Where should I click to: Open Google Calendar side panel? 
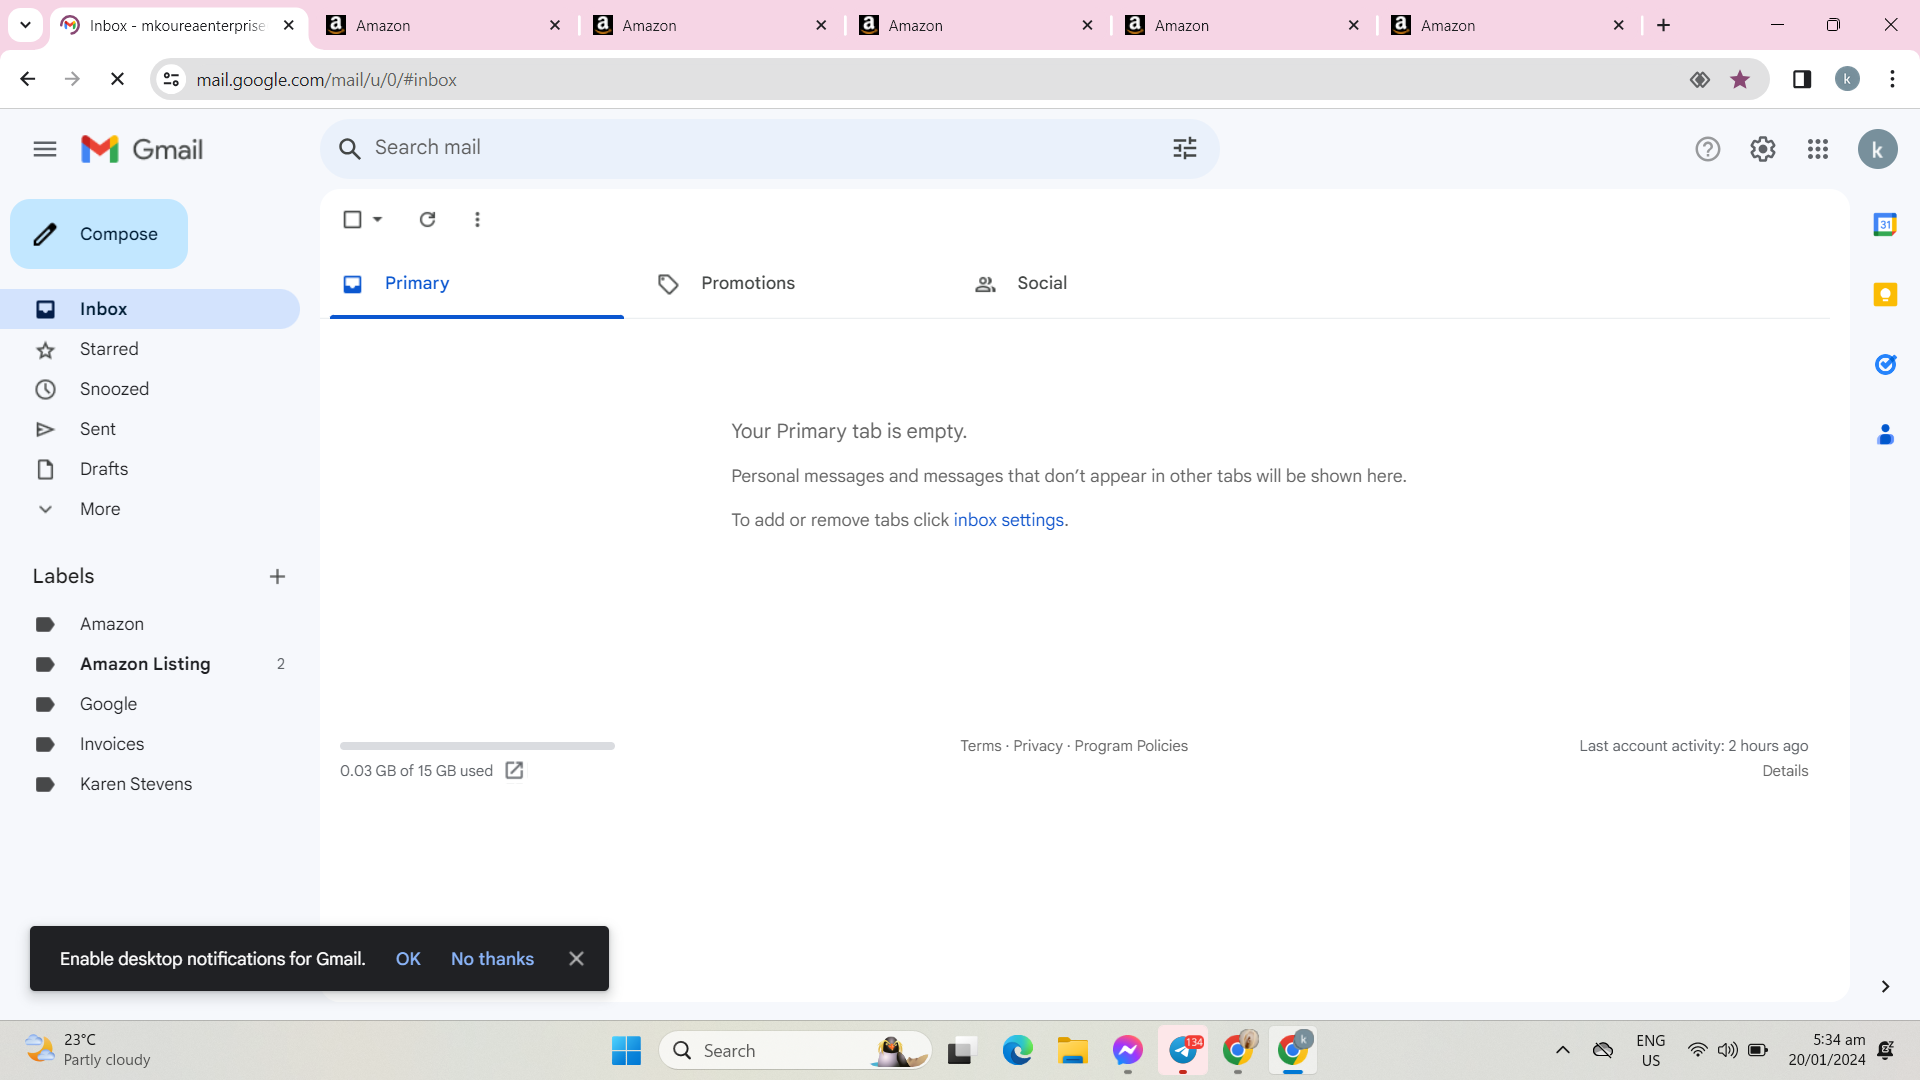point(1885,224)
